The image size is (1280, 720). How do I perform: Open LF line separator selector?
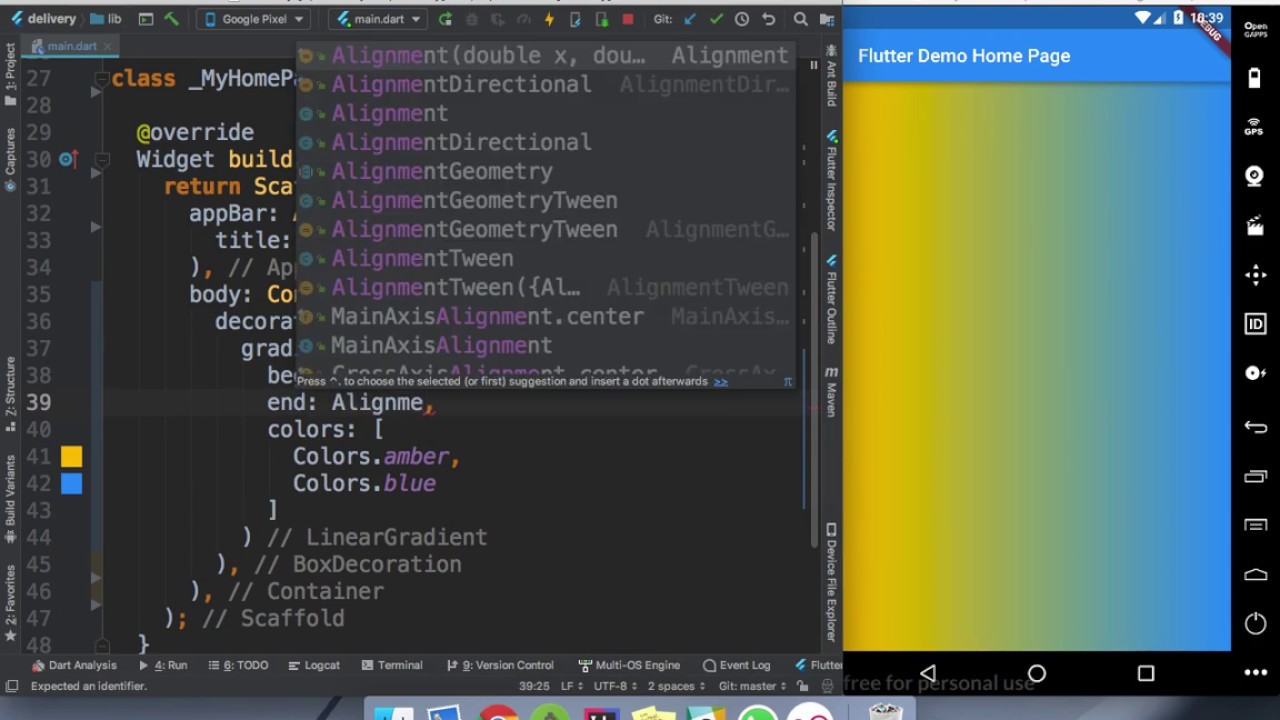click(x=571, y=686)
